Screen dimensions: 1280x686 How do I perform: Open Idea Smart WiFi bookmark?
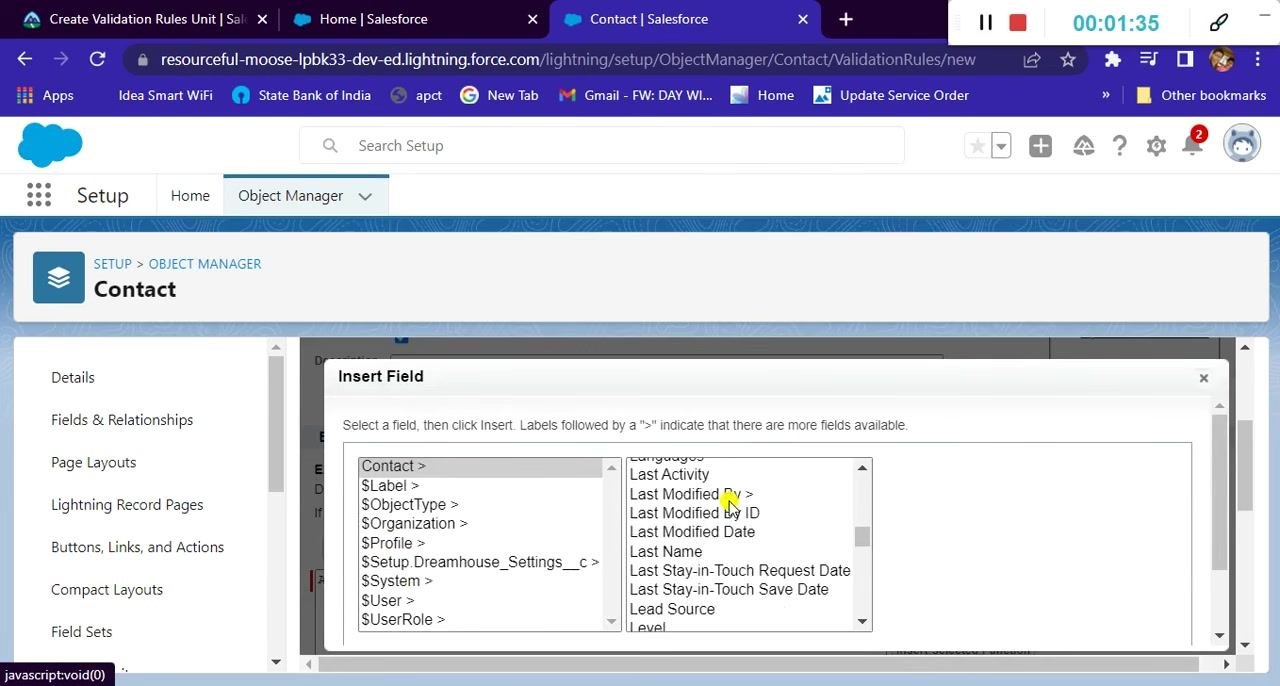[x=165, y=95]
